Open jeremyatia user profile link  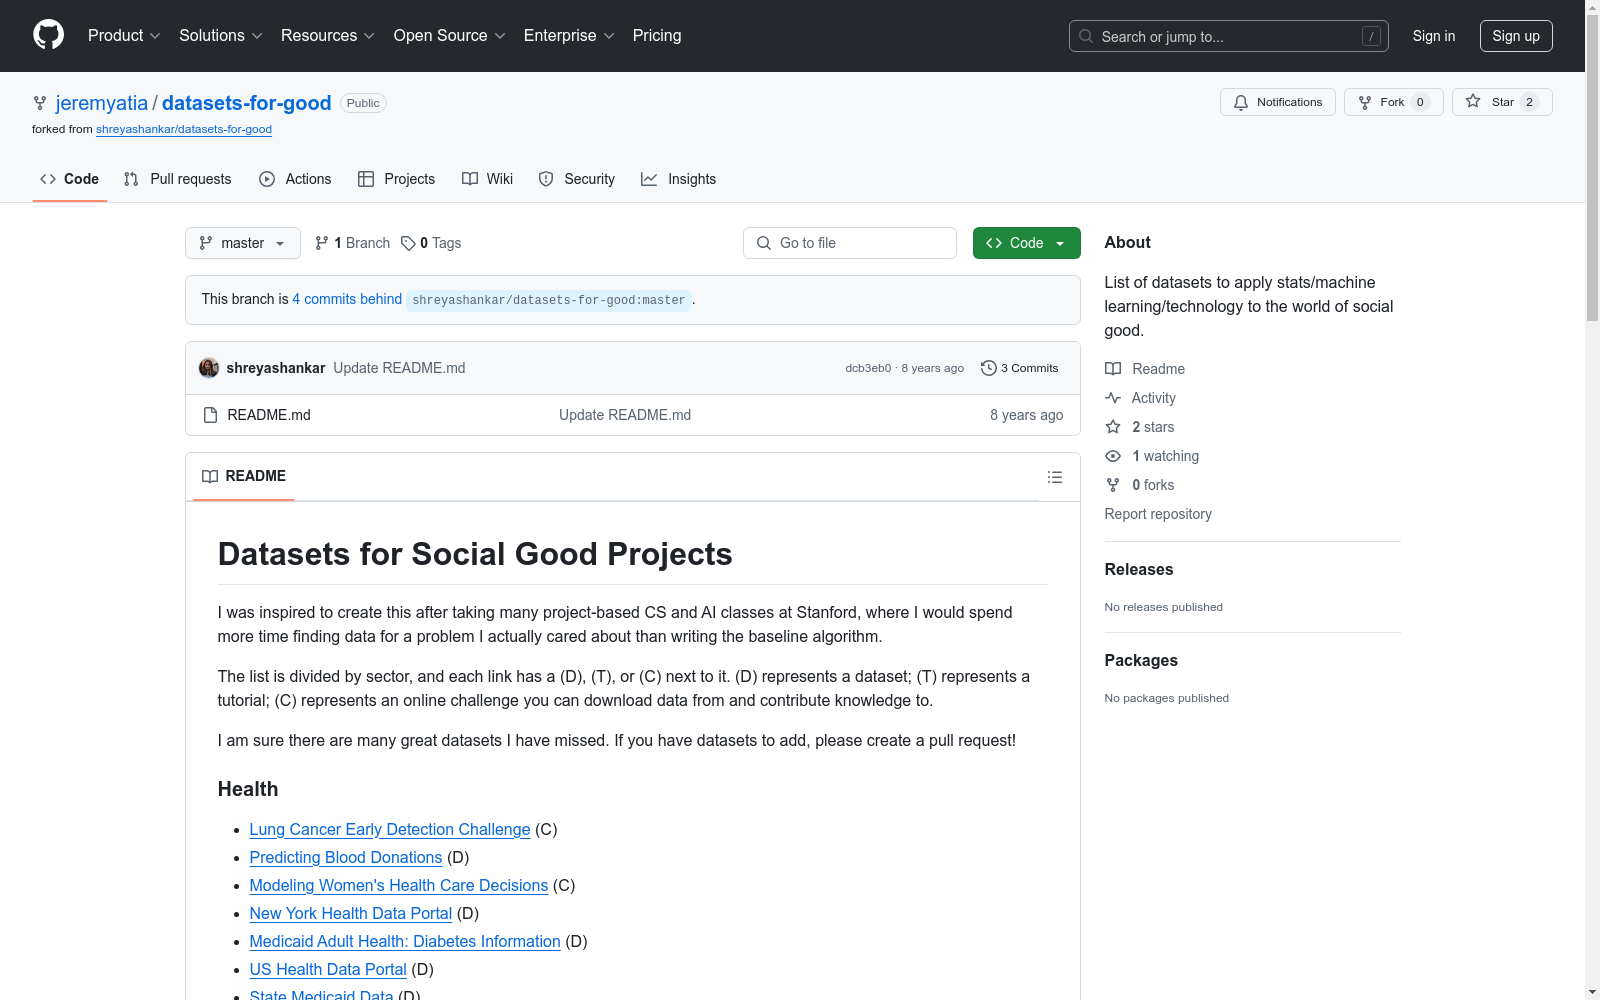(x=102, y=103)
